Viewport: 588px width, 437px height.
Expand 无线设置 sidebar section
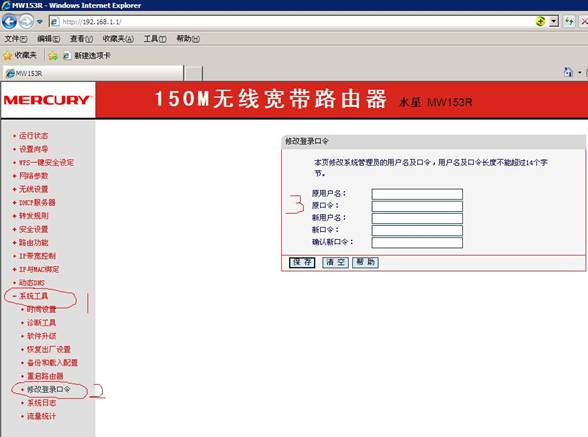pyautogui.click(x=33, y=189)
